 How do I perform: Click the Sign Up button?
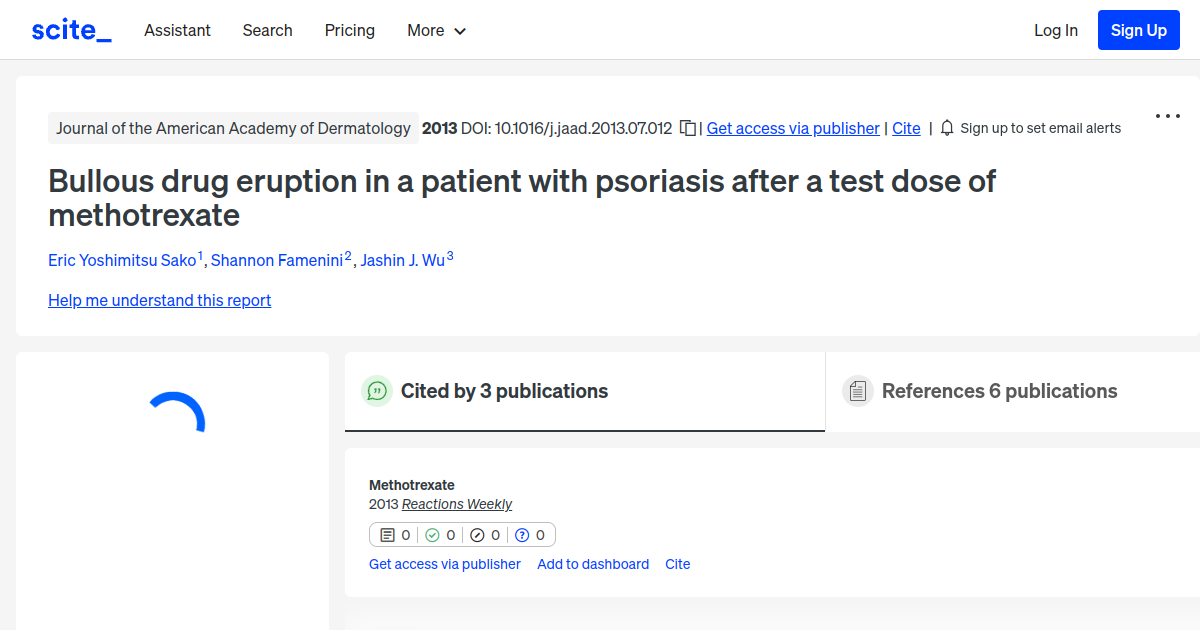[x=1138, y=29]
